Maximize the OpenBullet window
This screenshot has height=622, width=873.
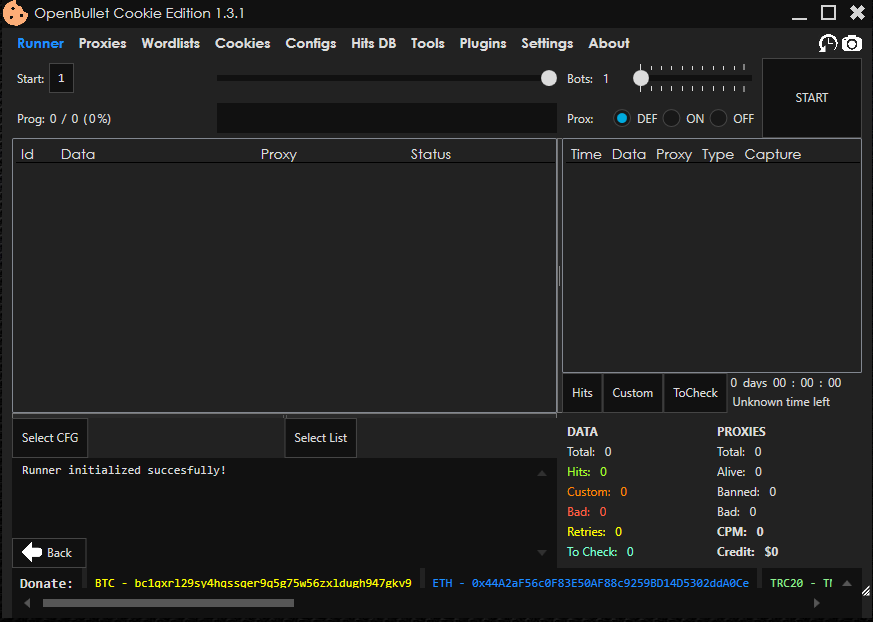click(828, 12)
